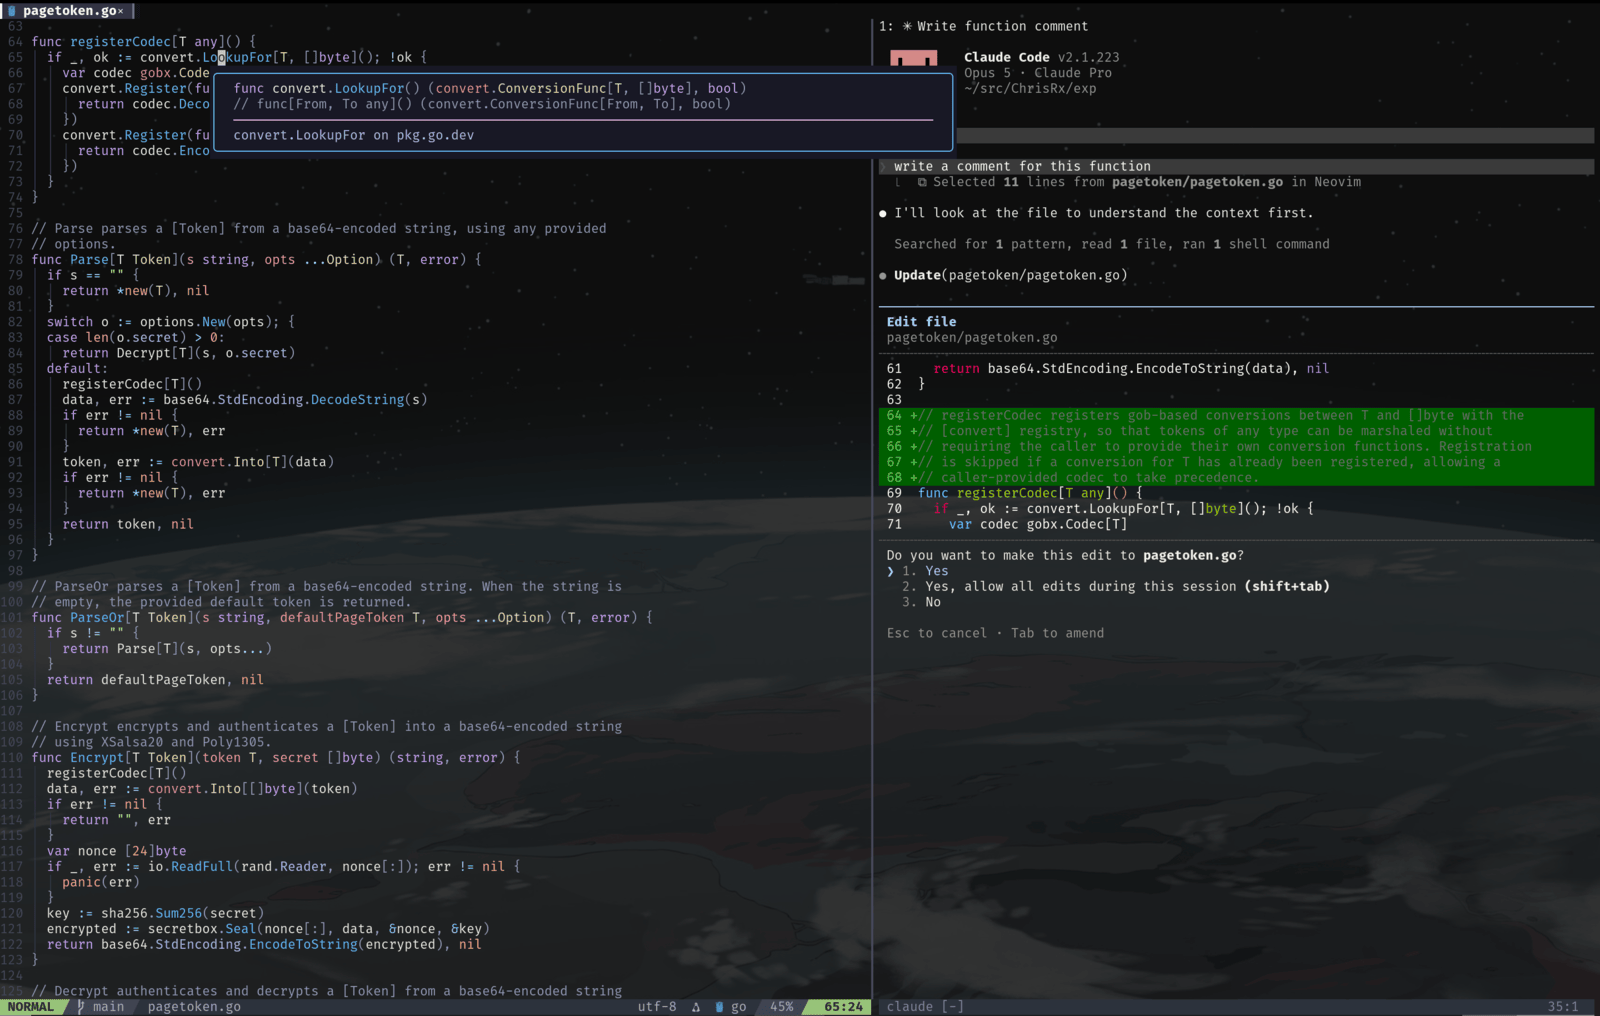This screenshot has width=1600, height=1016.
Task: Click the 45% scroll percentage indicator
Action: click(x=782, y=1007)
